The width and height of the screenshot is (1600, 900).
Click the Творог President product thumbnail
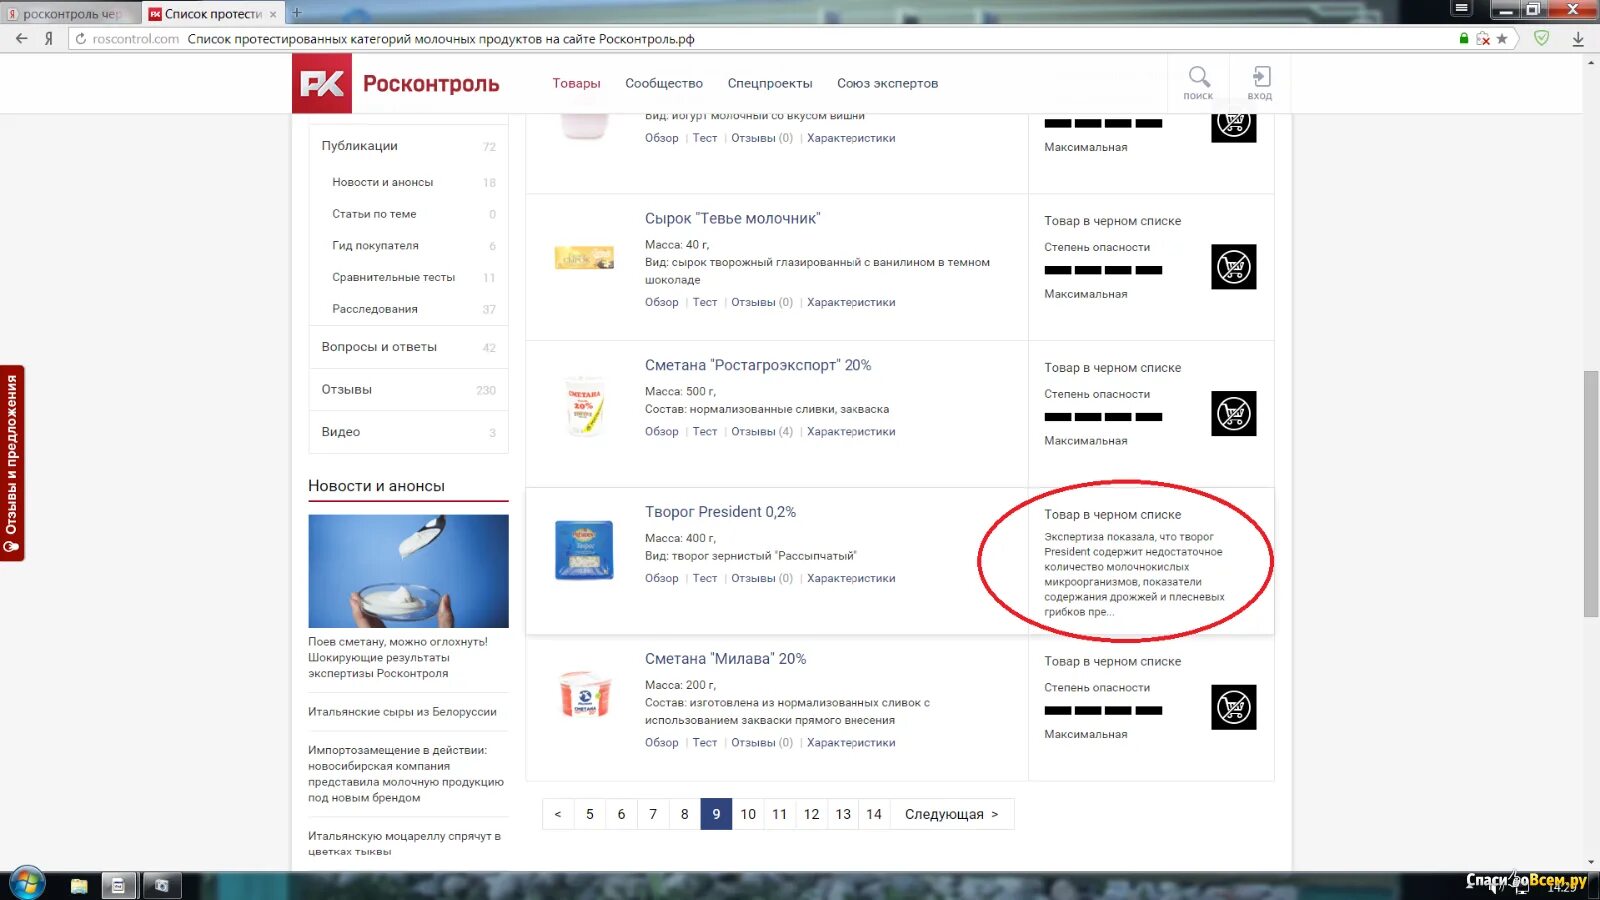(584, 550)
